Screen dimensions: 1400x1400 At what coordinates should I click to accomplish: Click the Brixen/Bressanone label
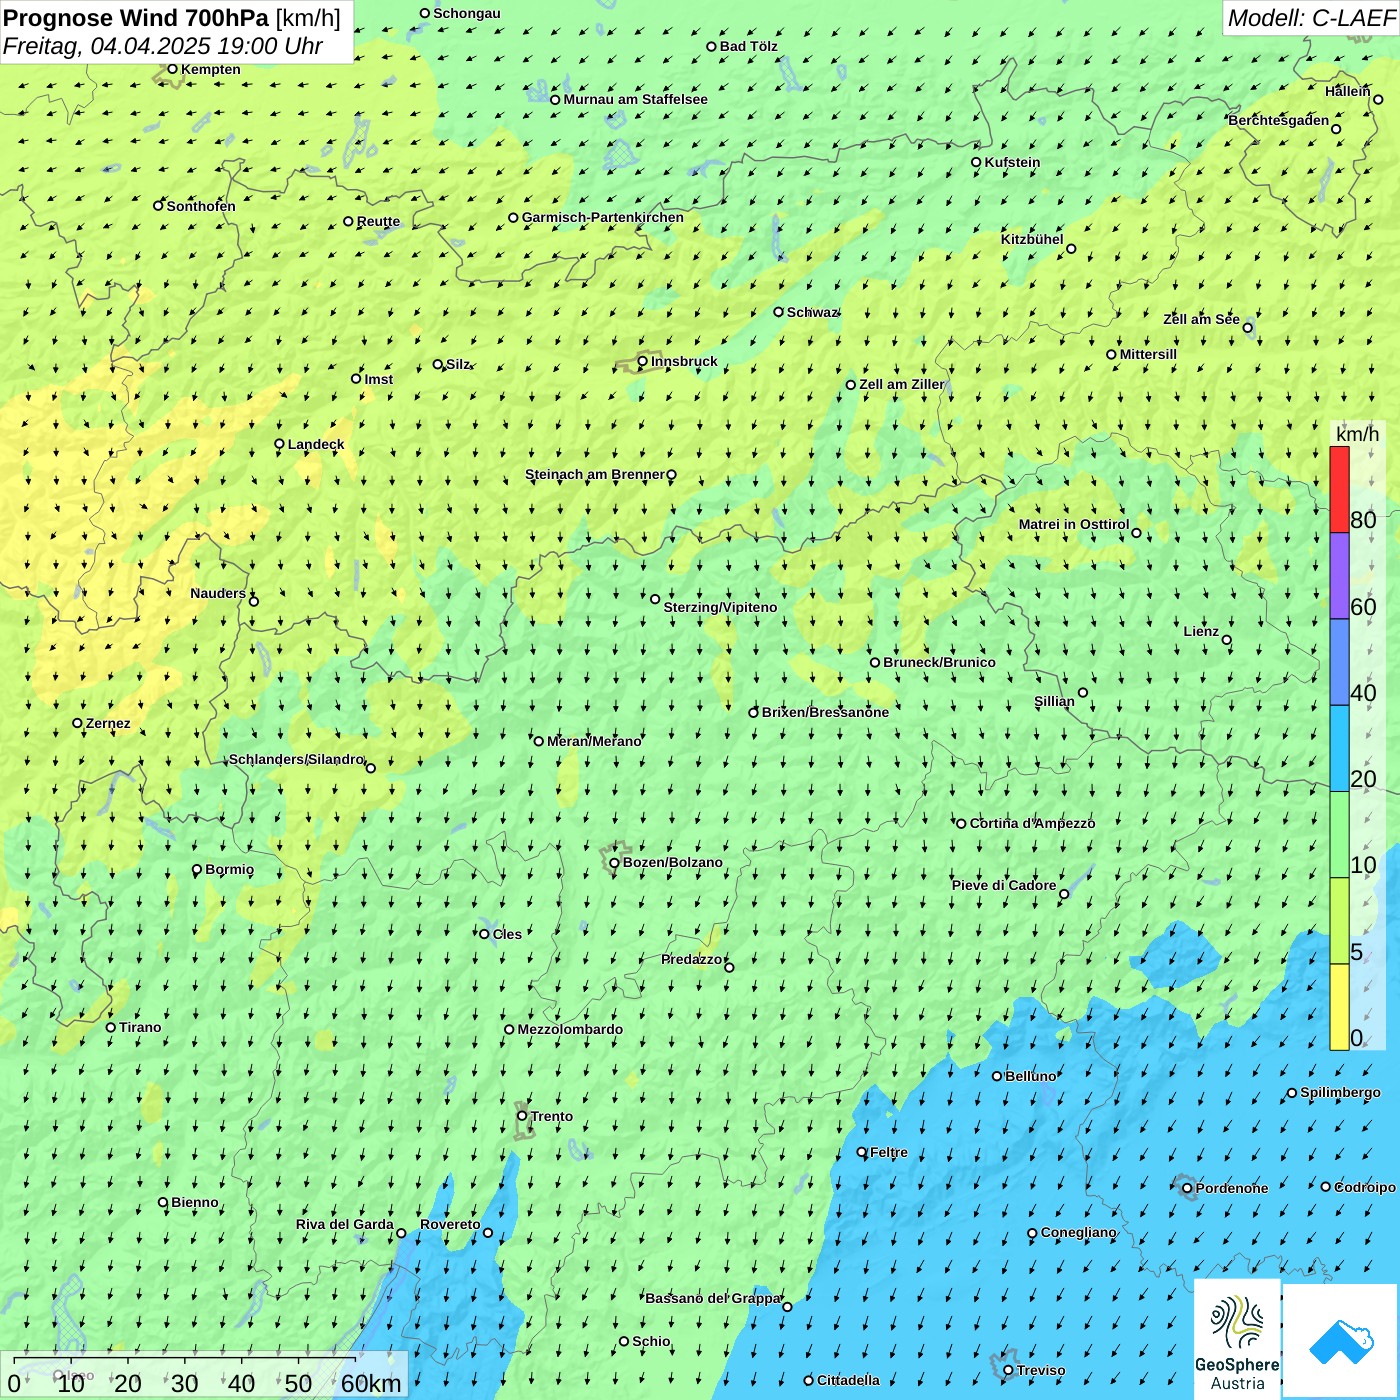(x=825, y=712)
